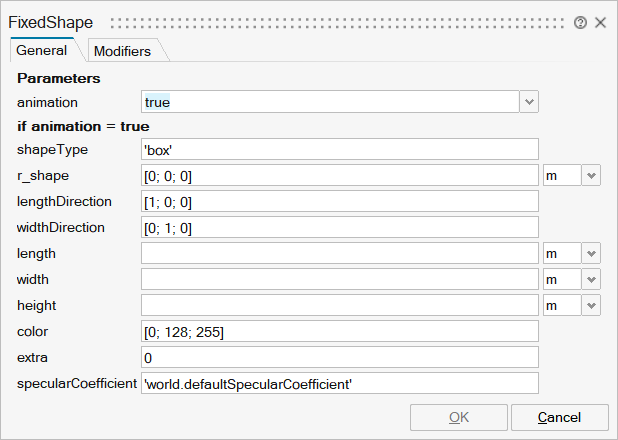
Task: Click the r_shape value field
Action: [340, 176]
